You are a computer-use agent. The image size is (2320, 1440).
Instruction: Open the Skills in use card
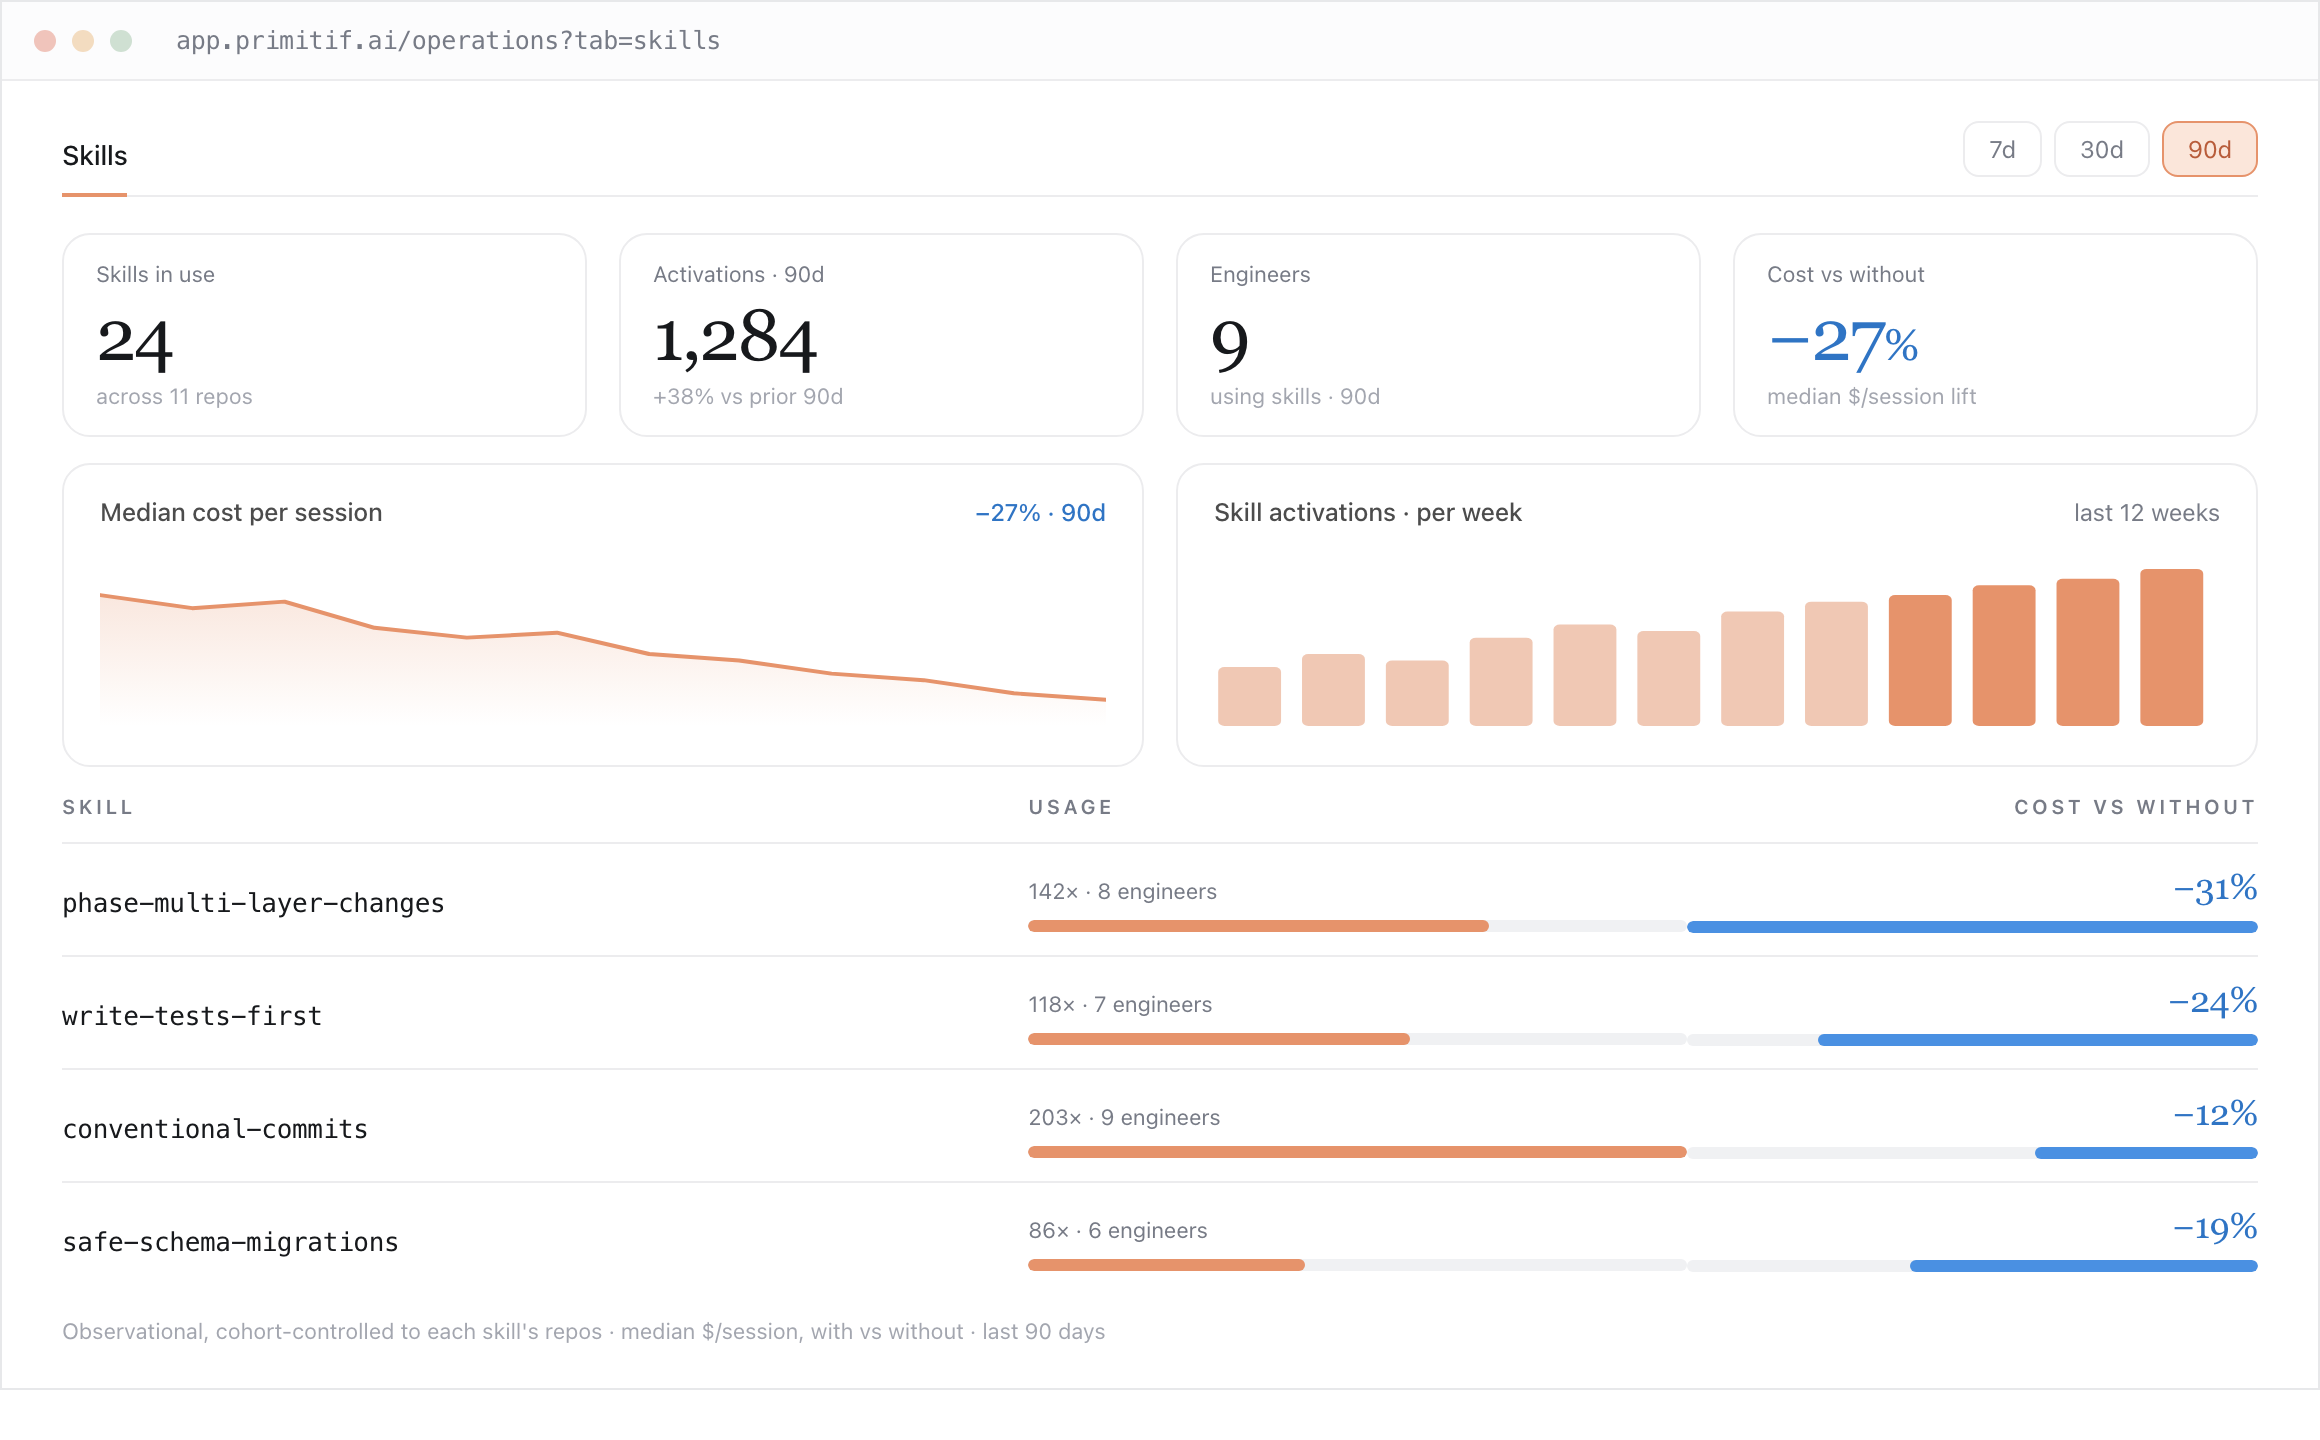click(x=324, y=335)
